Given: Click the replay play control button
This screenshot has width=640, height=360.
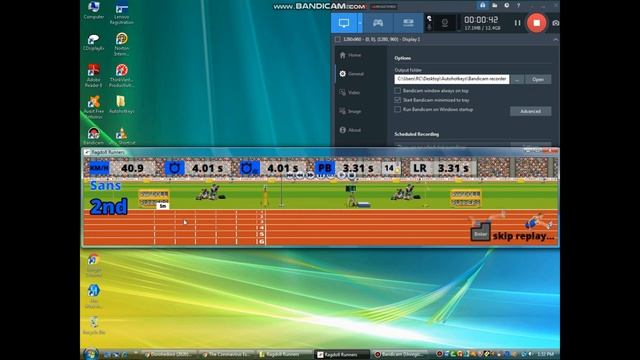Looking at the screenshot, I should click(x=341, y=176).
